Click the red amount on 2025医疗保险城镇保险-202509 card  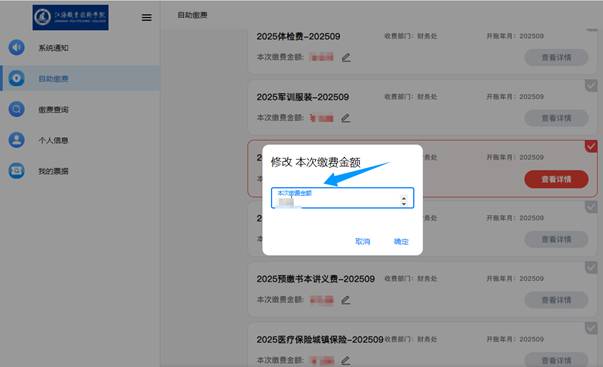pyautogui.click(x=322, y=361)
